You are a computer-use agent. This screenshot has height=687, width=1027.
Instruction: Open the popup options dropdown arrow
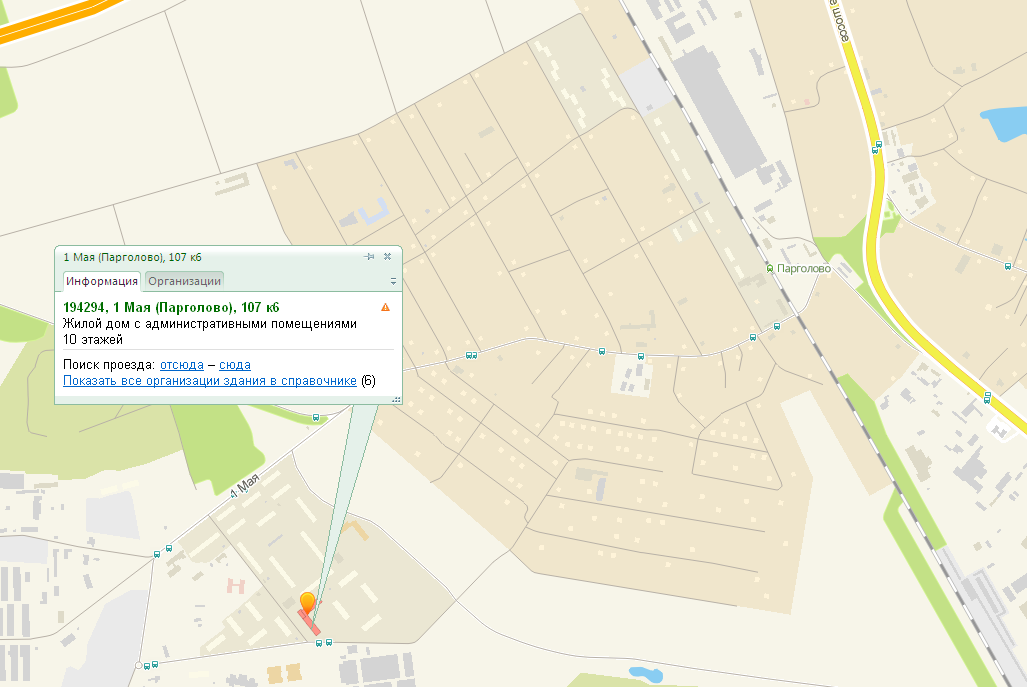[393, 281]
